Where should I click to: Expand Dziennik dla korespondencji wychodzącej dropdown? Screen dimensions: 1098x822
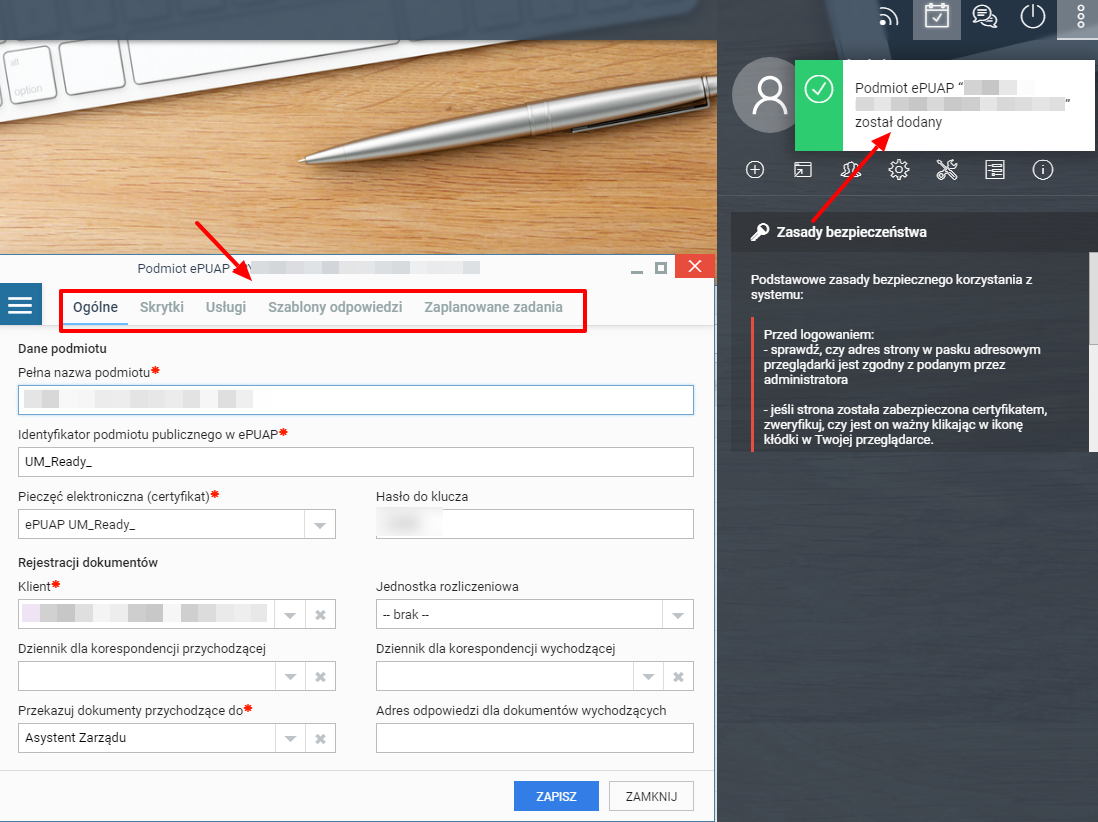[648, 676]
